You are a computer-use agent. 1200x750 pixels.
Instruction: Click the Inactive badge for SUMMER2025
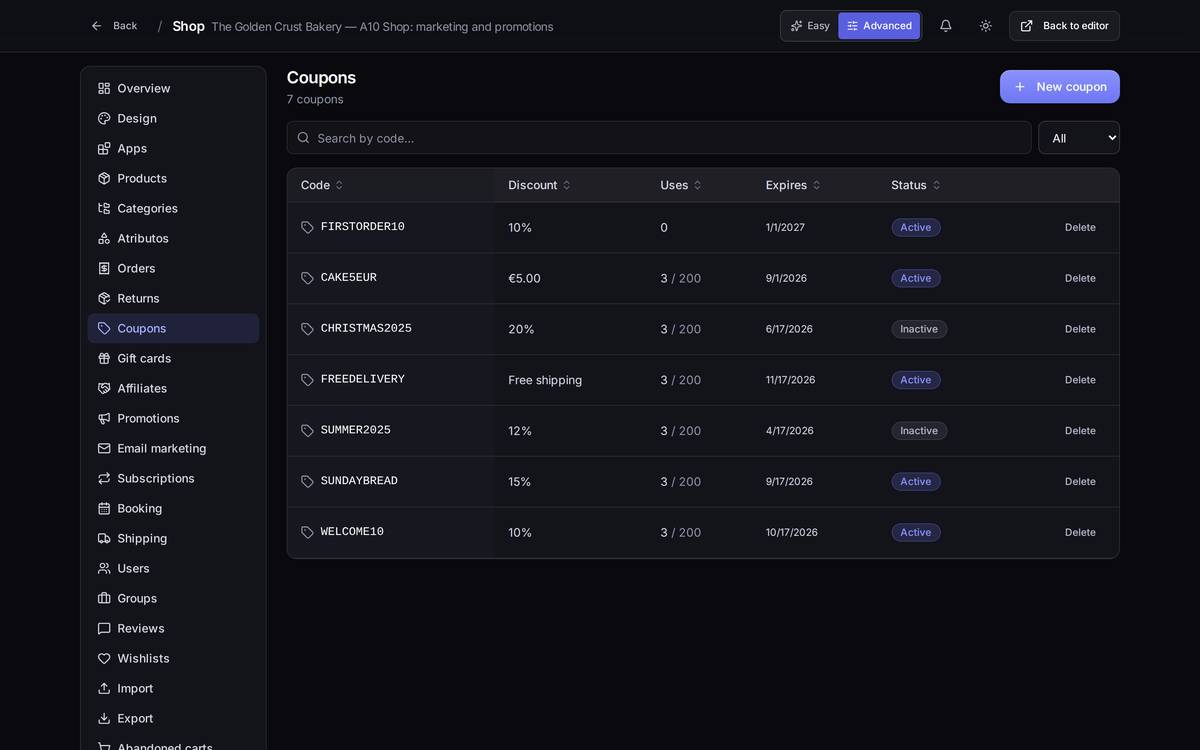pyautogui.click(x=919, y=431)
